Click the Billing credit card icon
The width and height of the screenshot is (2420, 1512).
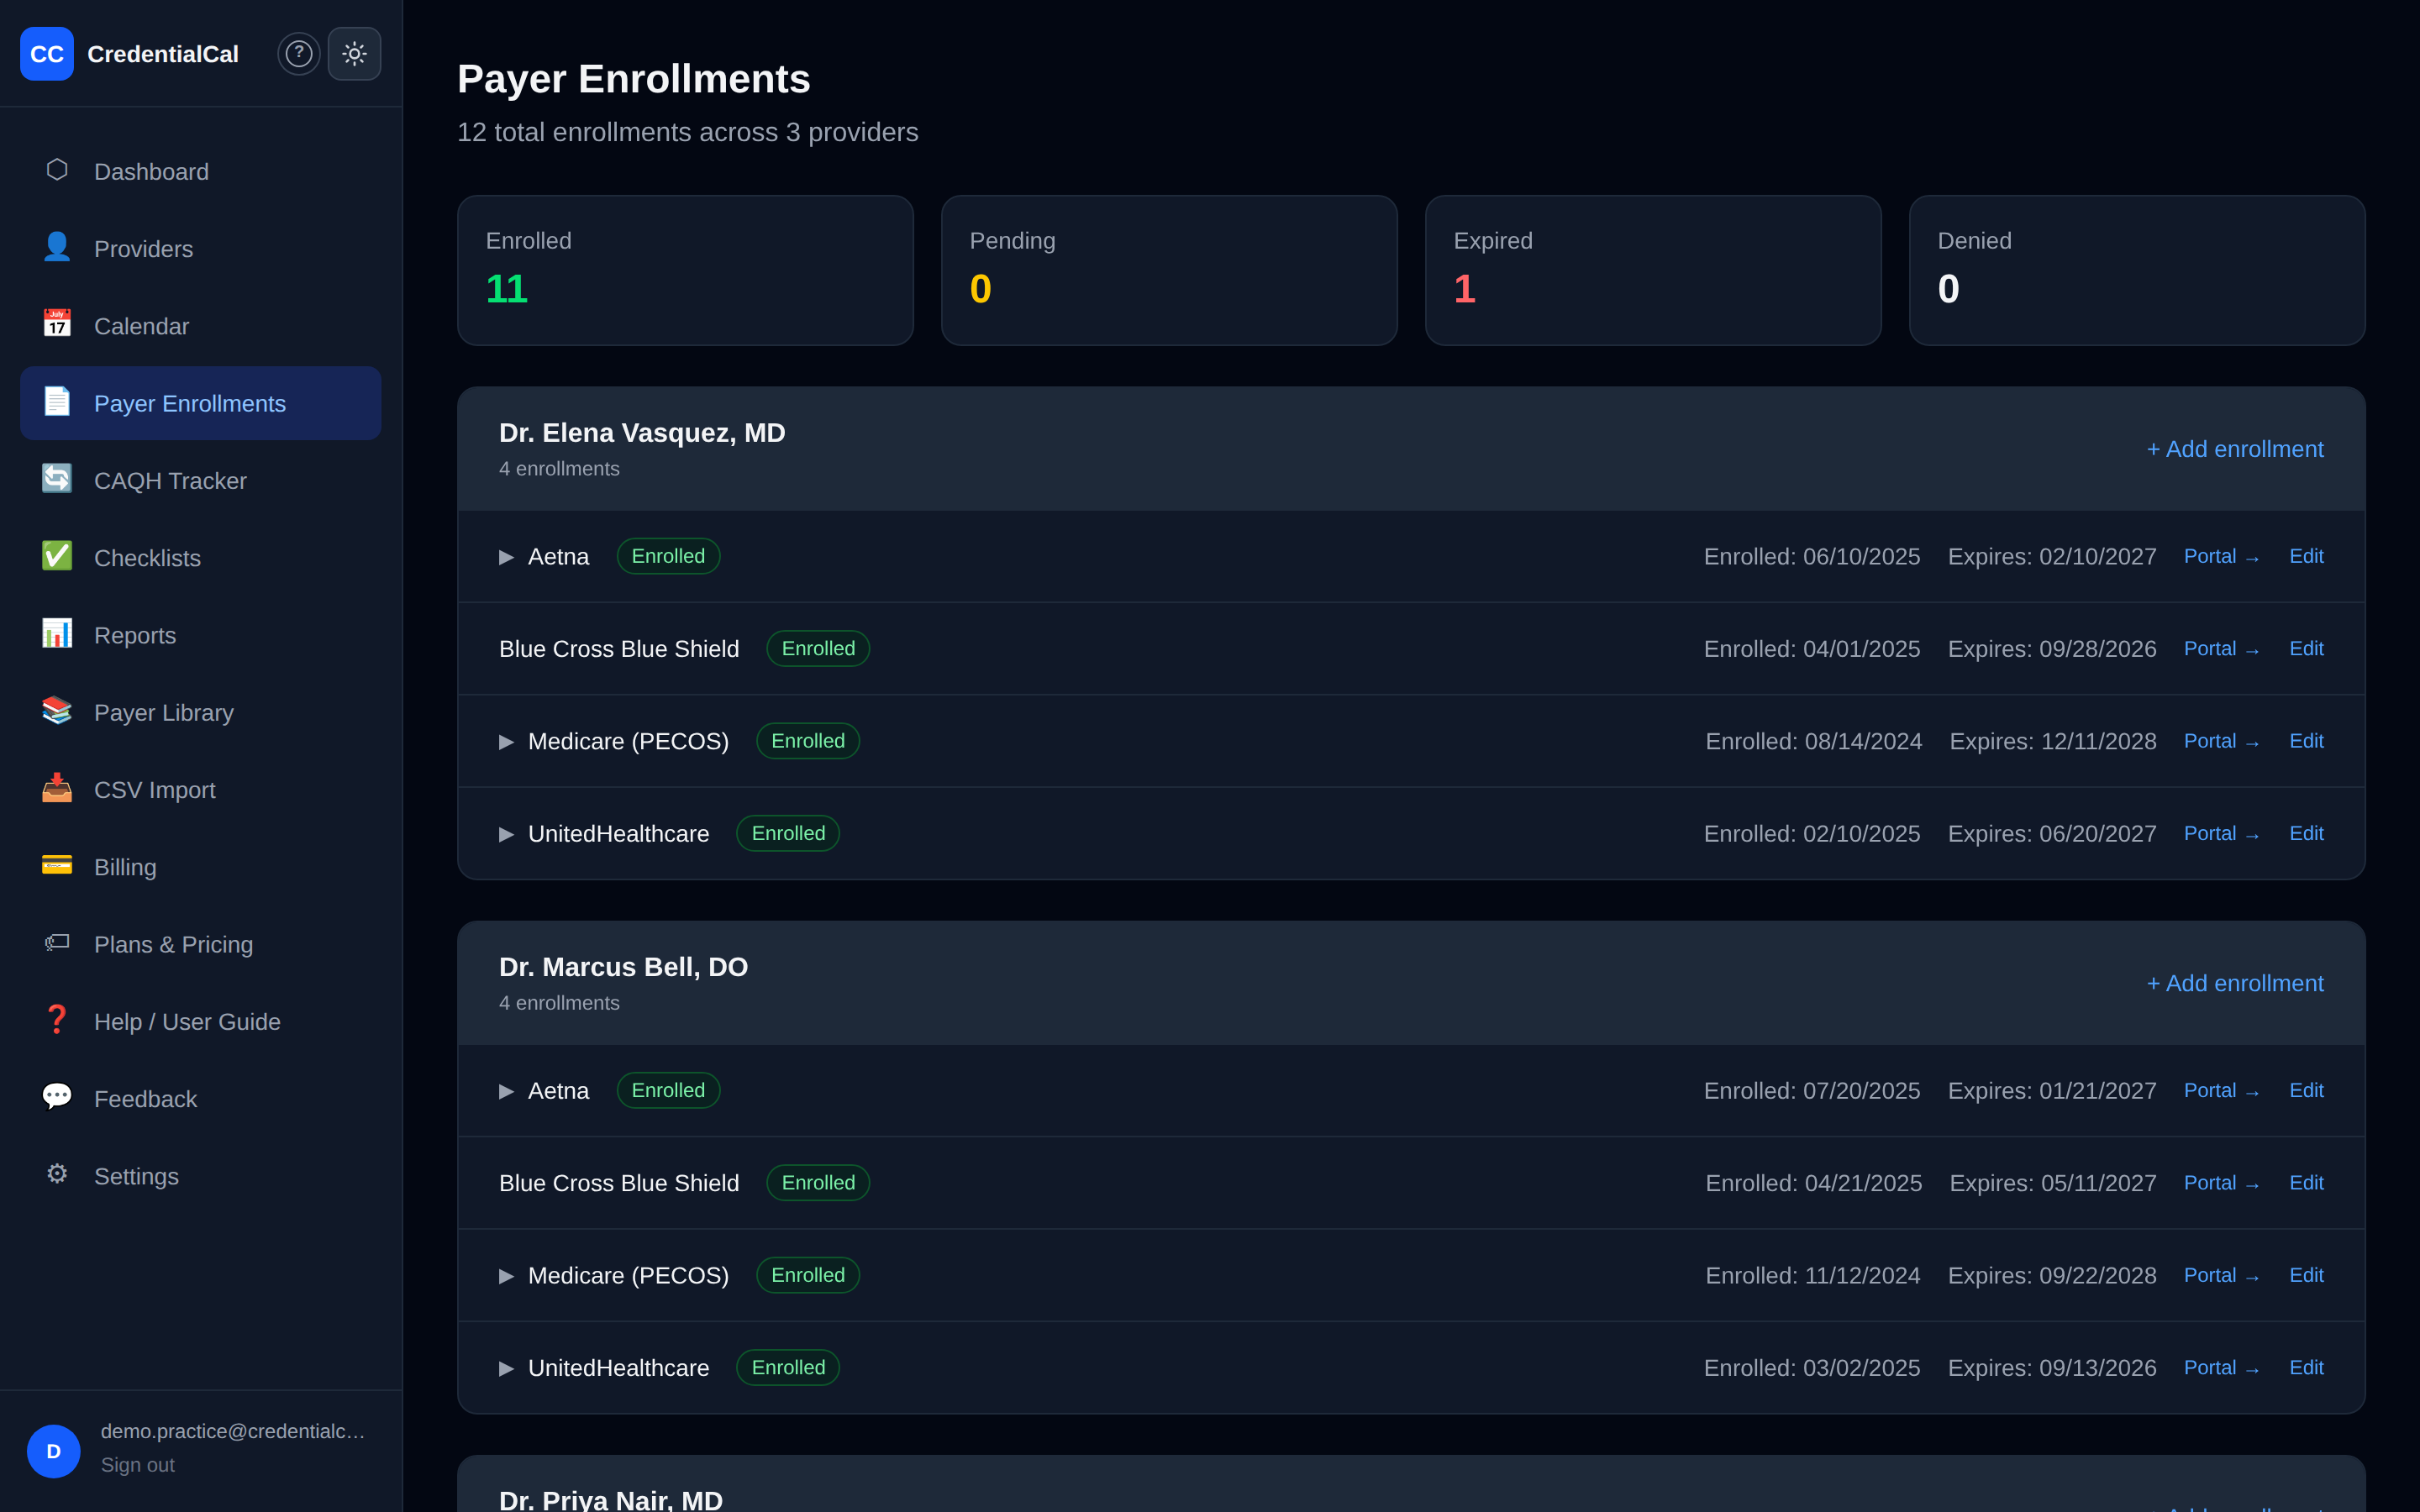(57, 865)
